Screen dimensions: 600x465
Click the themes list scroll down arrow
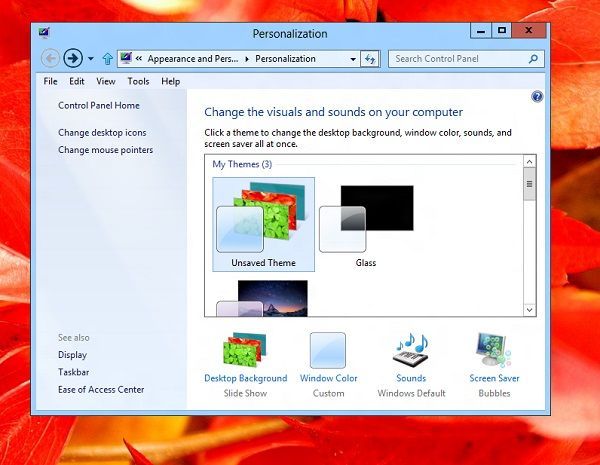pyautogui.click(x=529, y=310)
